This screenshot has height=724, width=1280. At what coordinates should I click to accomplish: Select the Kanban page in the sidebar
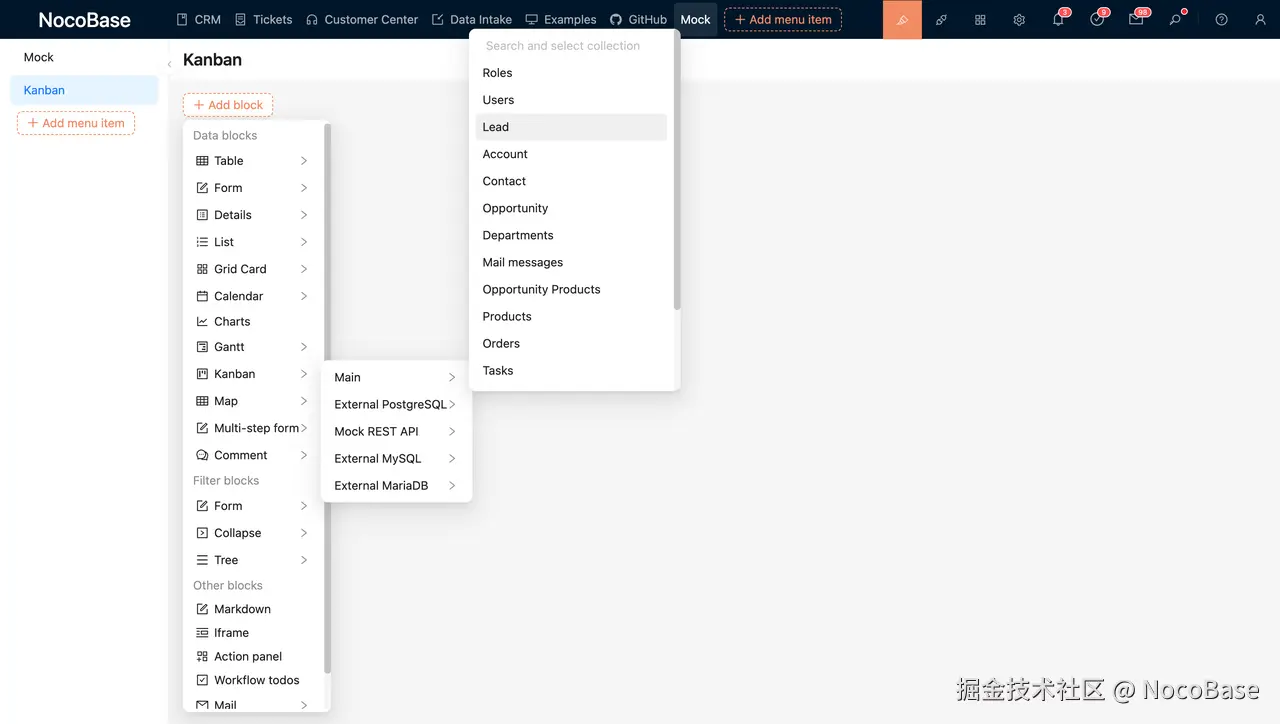coord(44,89)
